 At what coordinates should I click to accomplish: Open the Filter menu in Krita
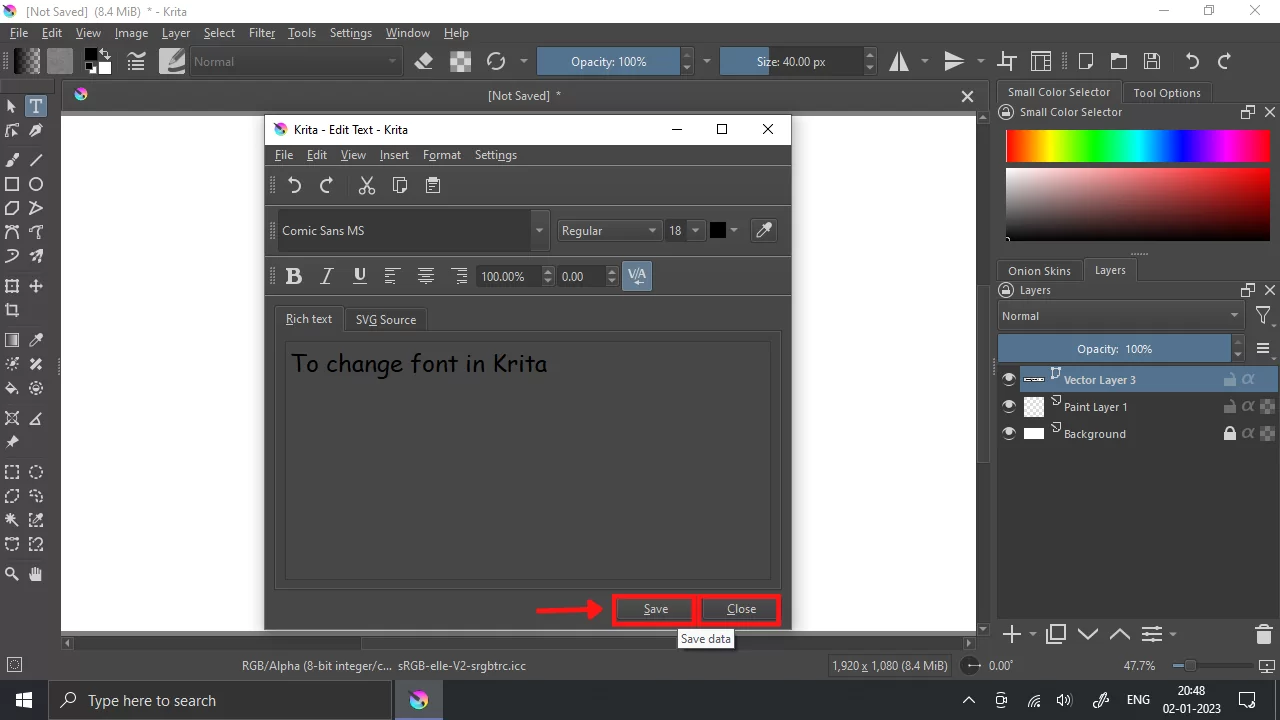[x=262, y=33]
